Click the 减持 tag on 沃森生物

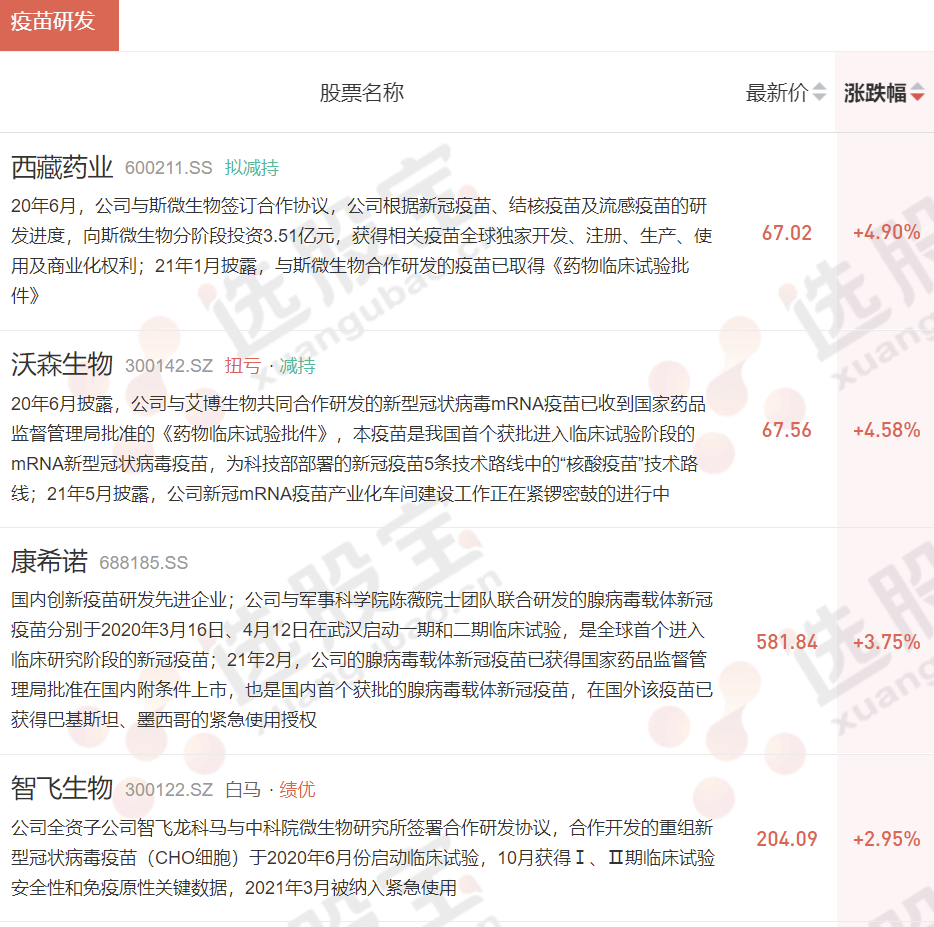pos(297,365)
